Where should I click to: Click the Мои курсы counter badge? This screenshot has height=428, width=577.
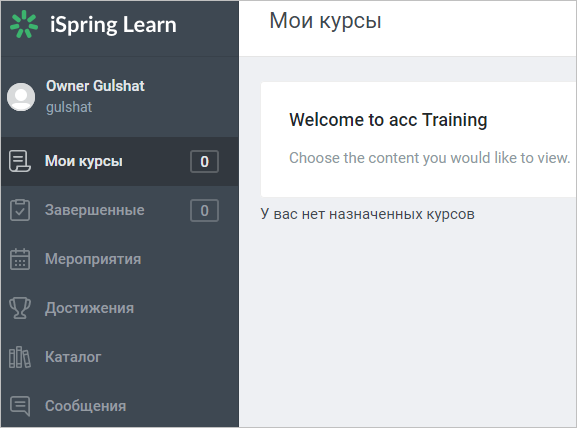[x=204, y=161]
